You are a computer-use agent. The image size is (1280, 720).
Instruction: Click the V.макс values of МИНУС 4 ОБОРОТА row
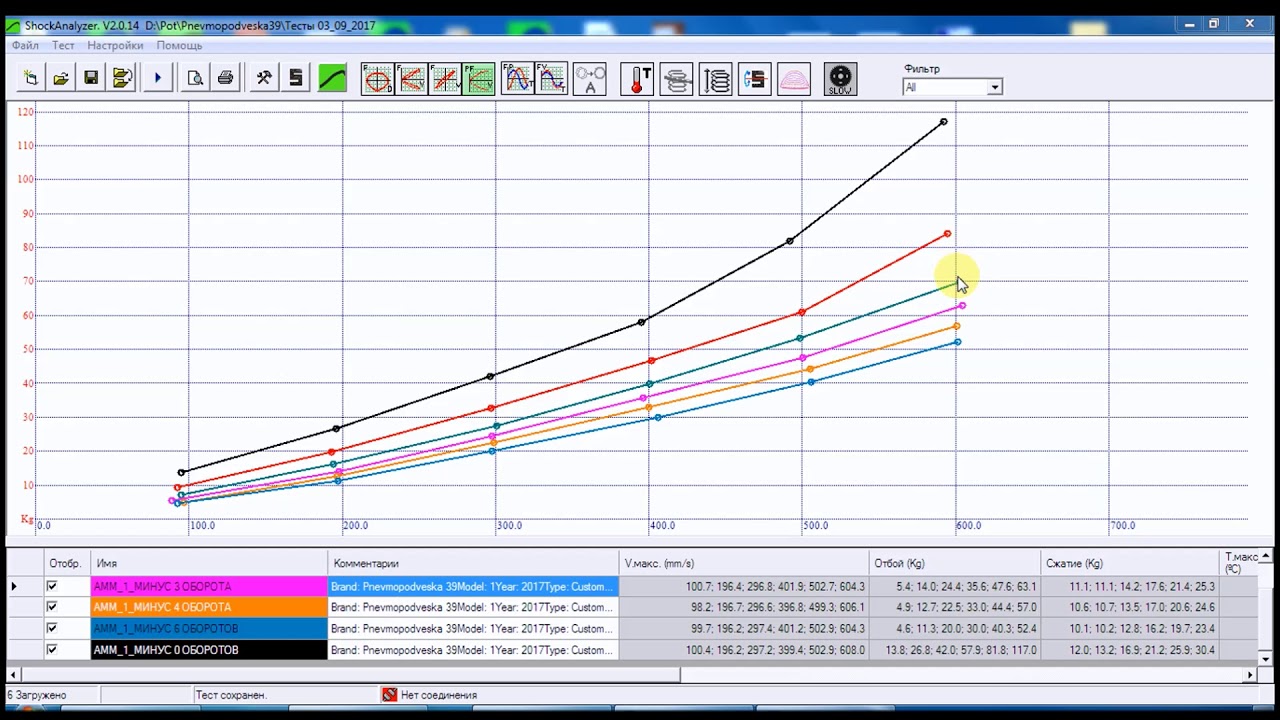(743, 608)
